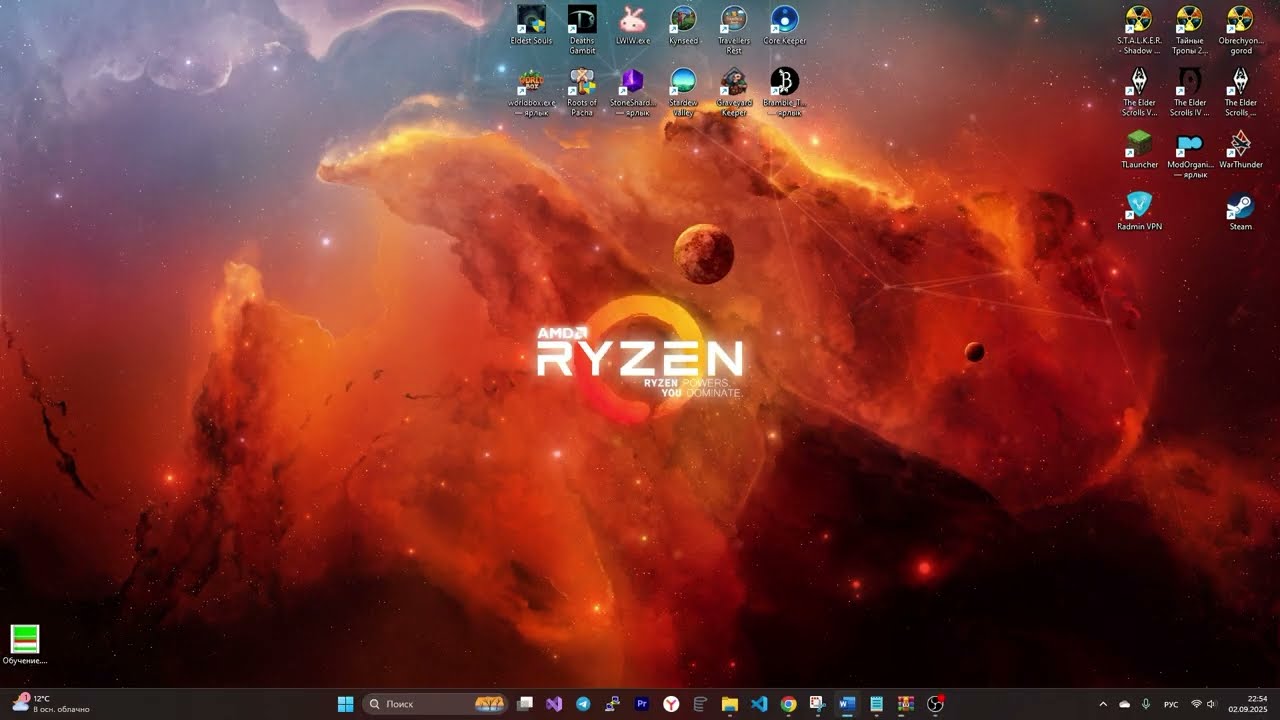Switch to OBS Studio on the taskbar
The image size is (1280, 720).
[935, 704]
